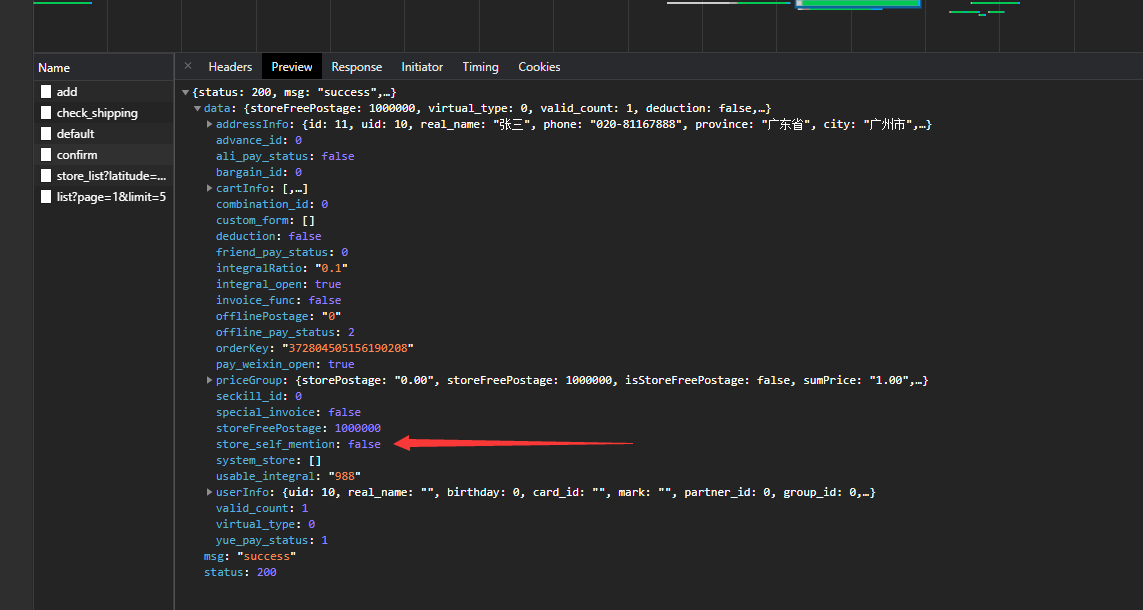Select the check_shipping request file icon
This screenshot has height=610, width=1143.
(46, 113)
